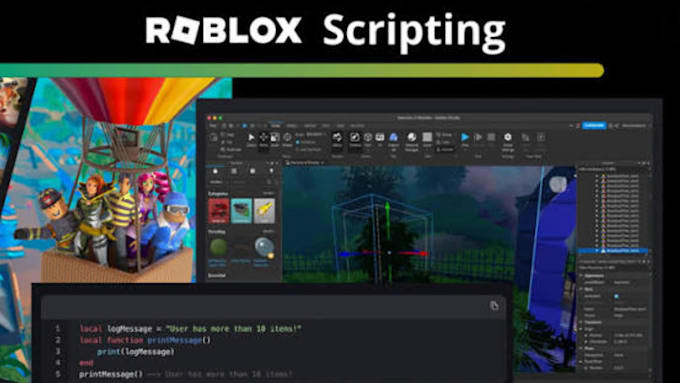
Task: Open Game Settings gear icon
Action: [x=508, y=140]
